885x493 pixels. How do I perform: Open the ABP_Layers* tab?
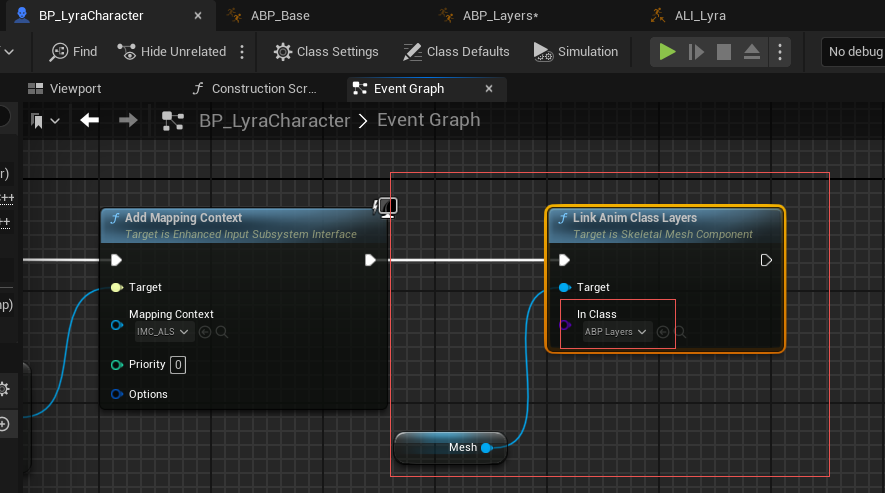tap(500, 15)
